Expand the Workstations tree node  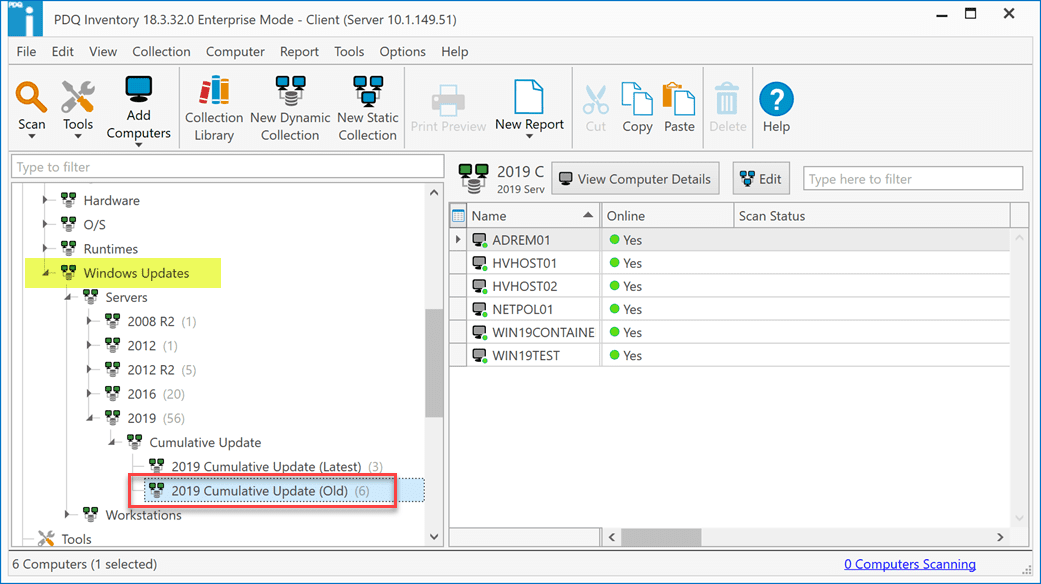point(67,514)
